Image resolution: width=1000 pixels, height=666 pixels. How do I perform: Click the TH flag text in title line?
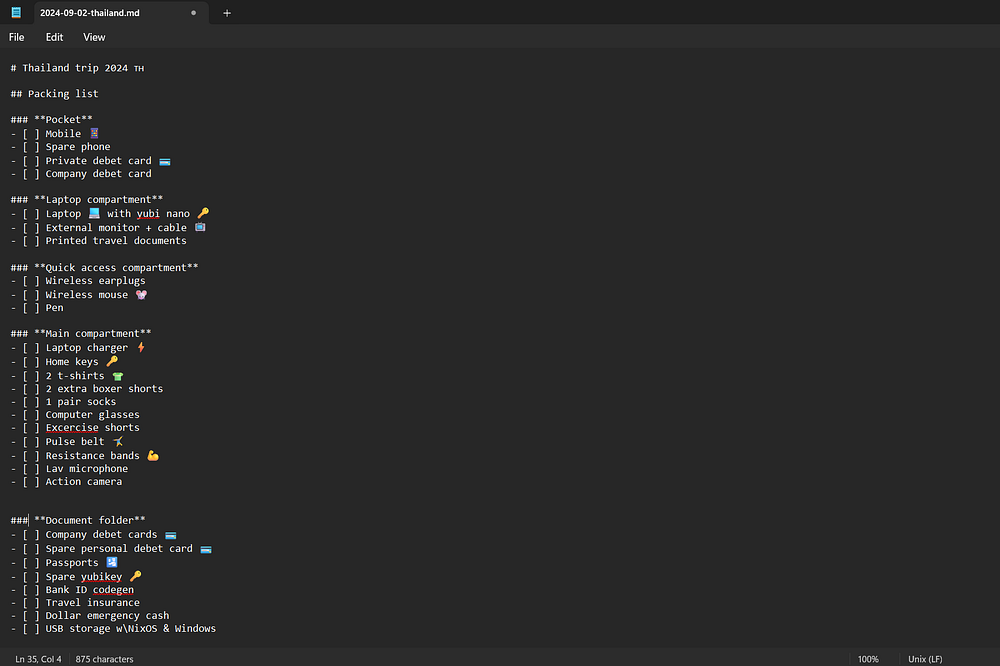[x=139, y=68]
